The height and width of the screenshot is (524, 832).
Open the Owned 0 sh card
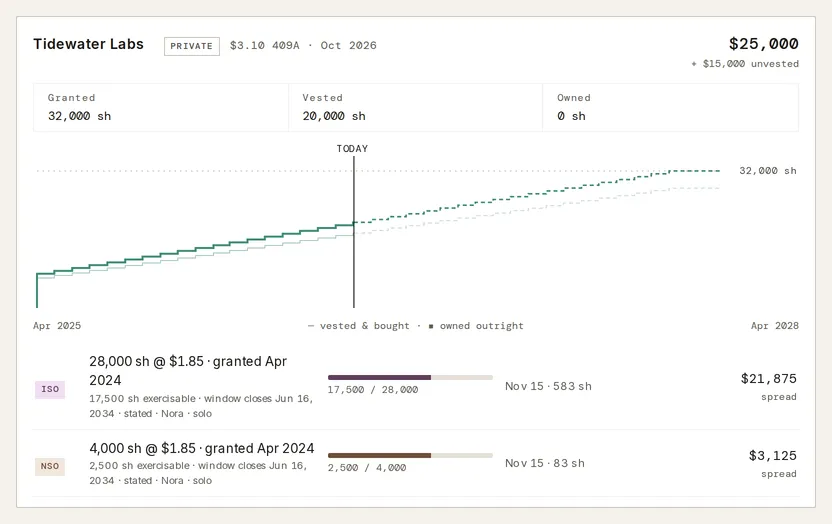671,107
